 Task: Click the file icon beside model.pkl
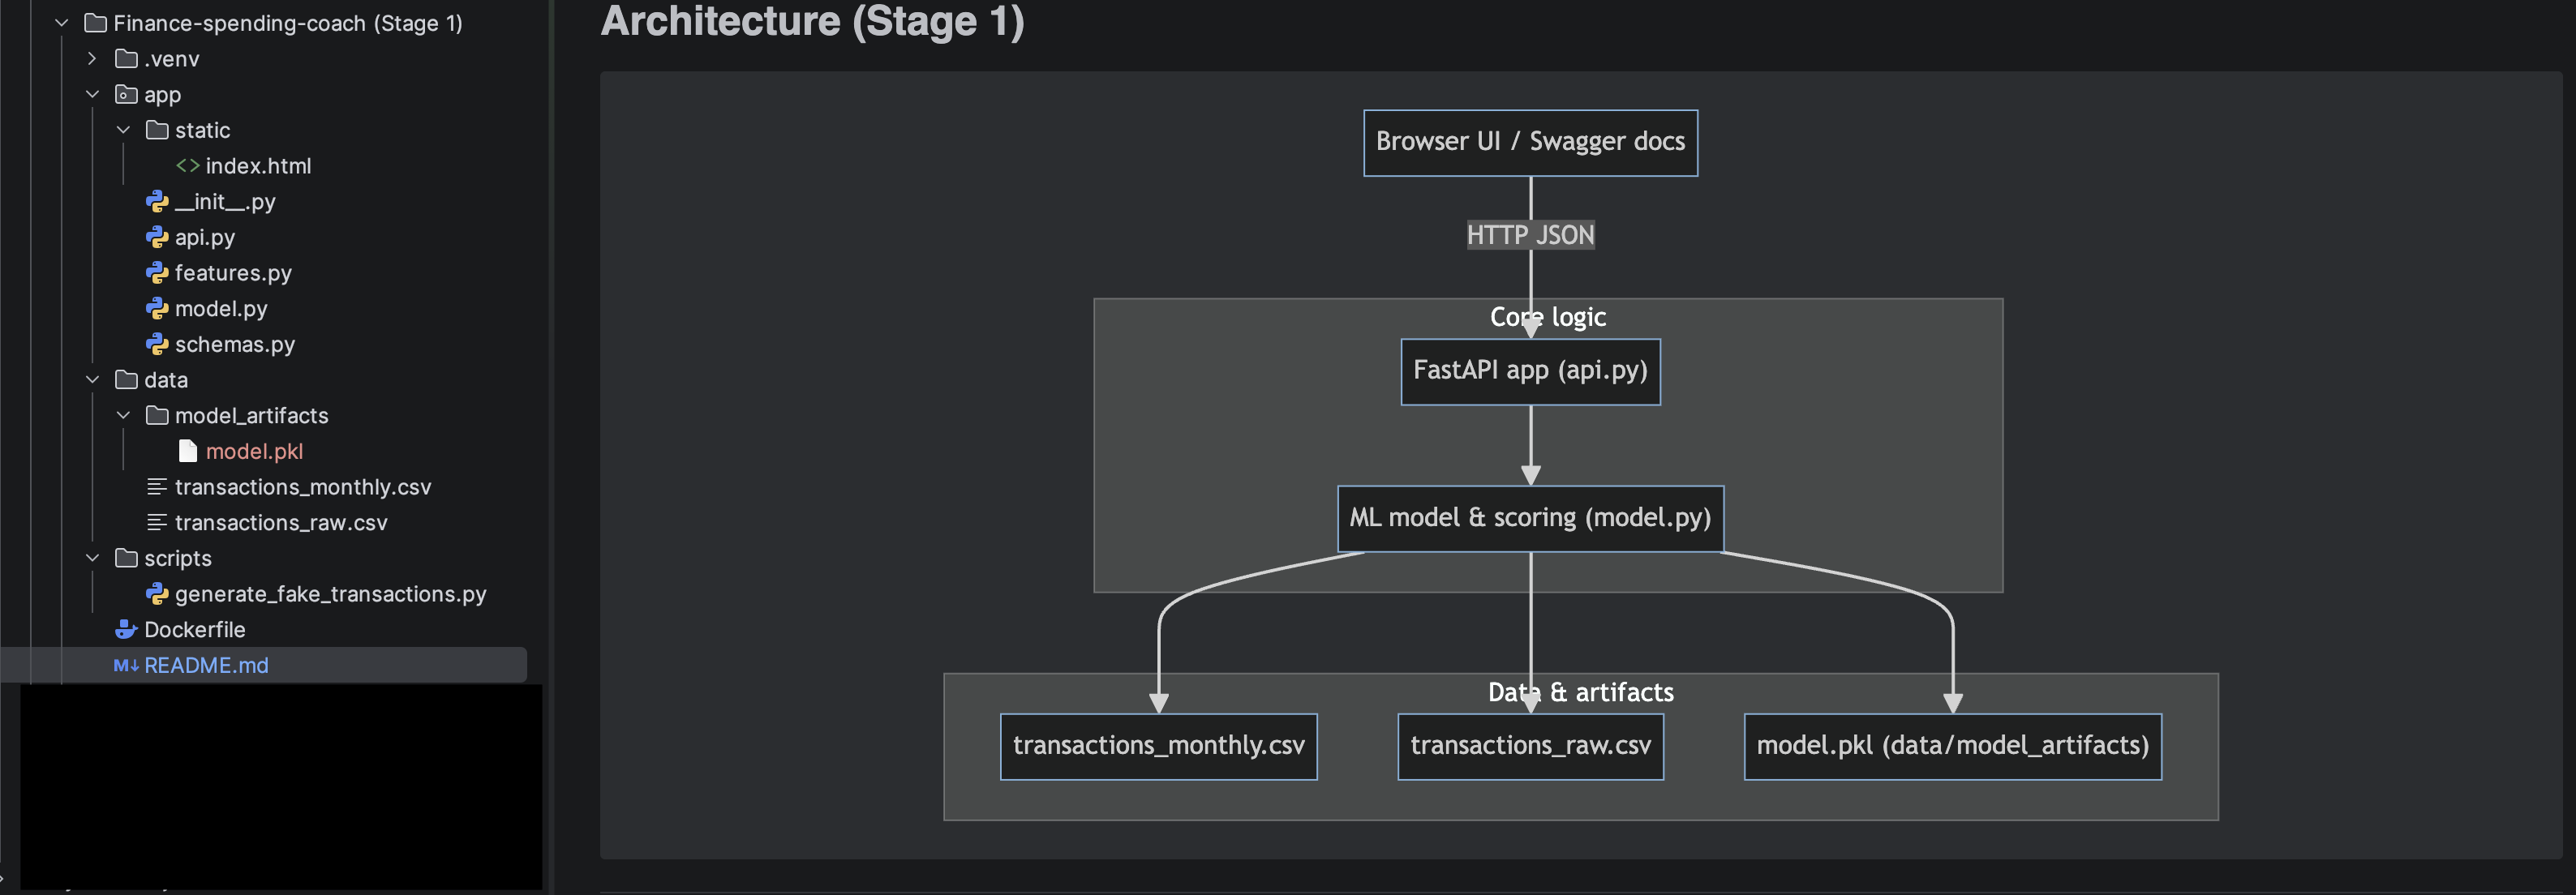(187, 450)
